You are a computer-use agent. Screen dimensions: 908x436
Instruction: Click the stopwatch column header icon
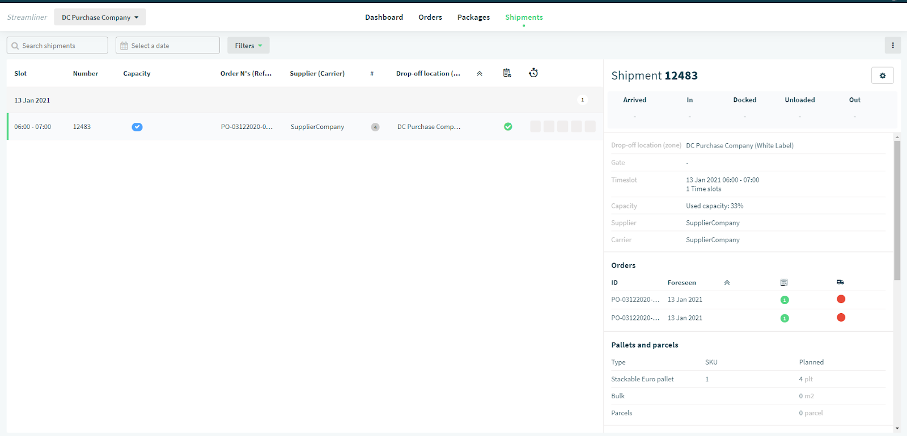[x=533, y=73]
